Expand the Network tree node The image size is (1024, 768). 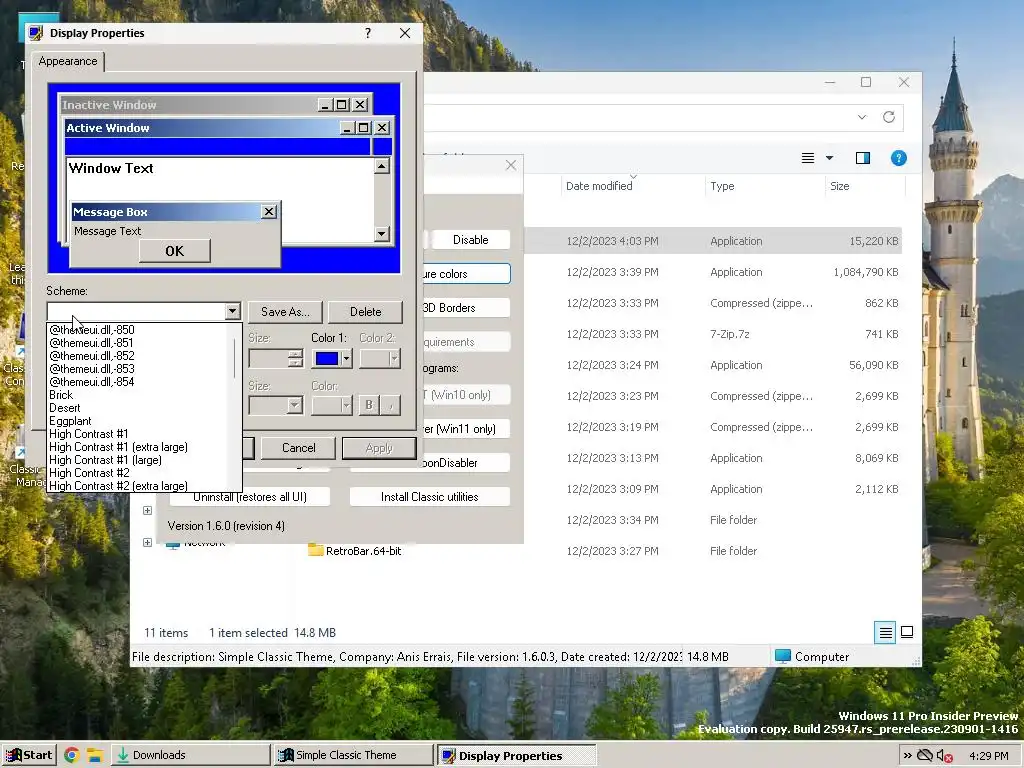coord(148,543)
